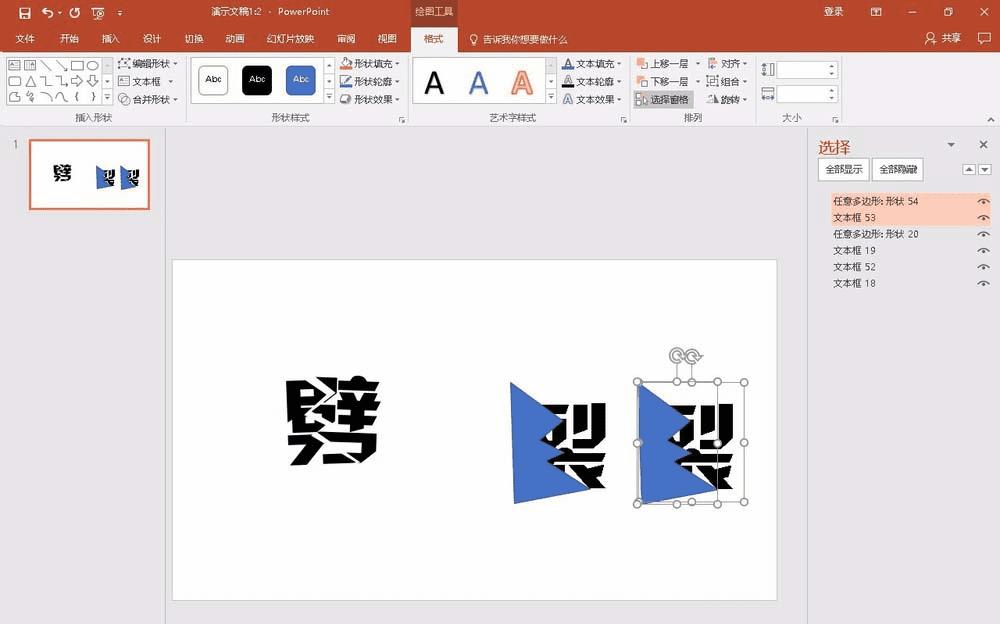Apply the blue Abc shape style
The height and width of the screenshot is (624, 1000).
(300, 80)
